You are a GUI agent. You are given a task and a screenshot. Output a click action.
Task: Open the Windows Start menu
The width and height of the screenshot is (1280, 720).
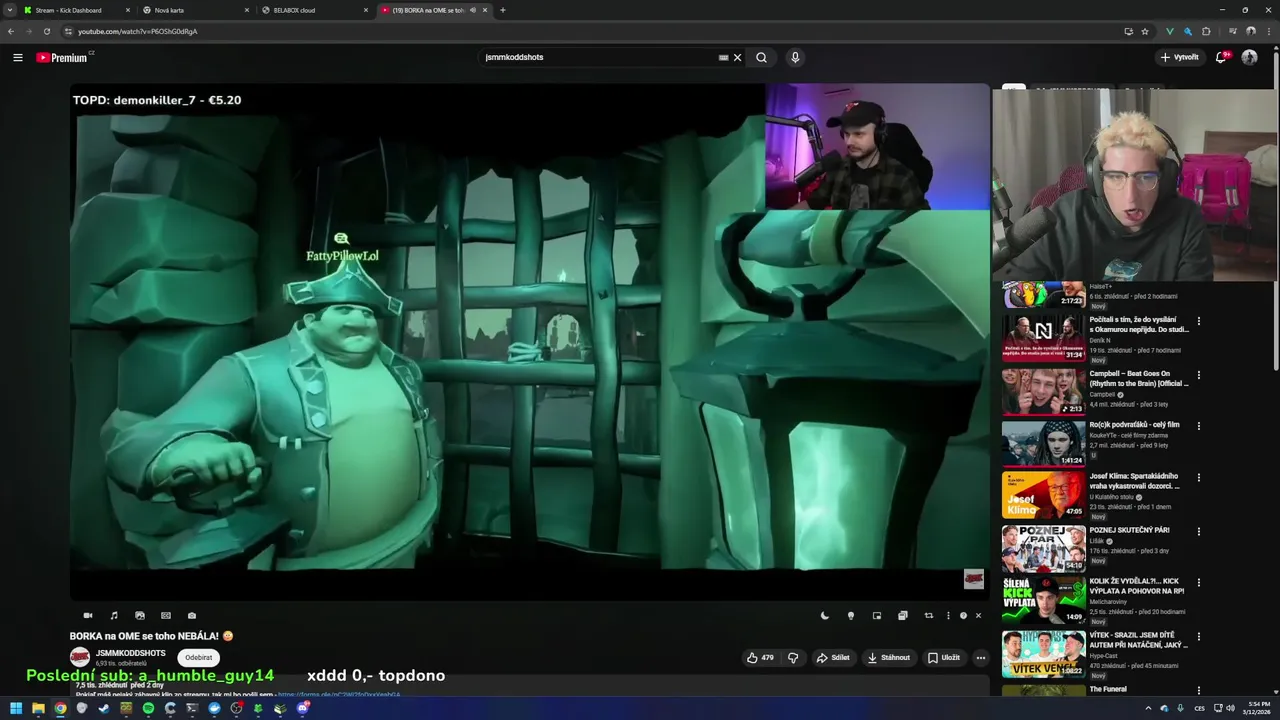(16, 708)
